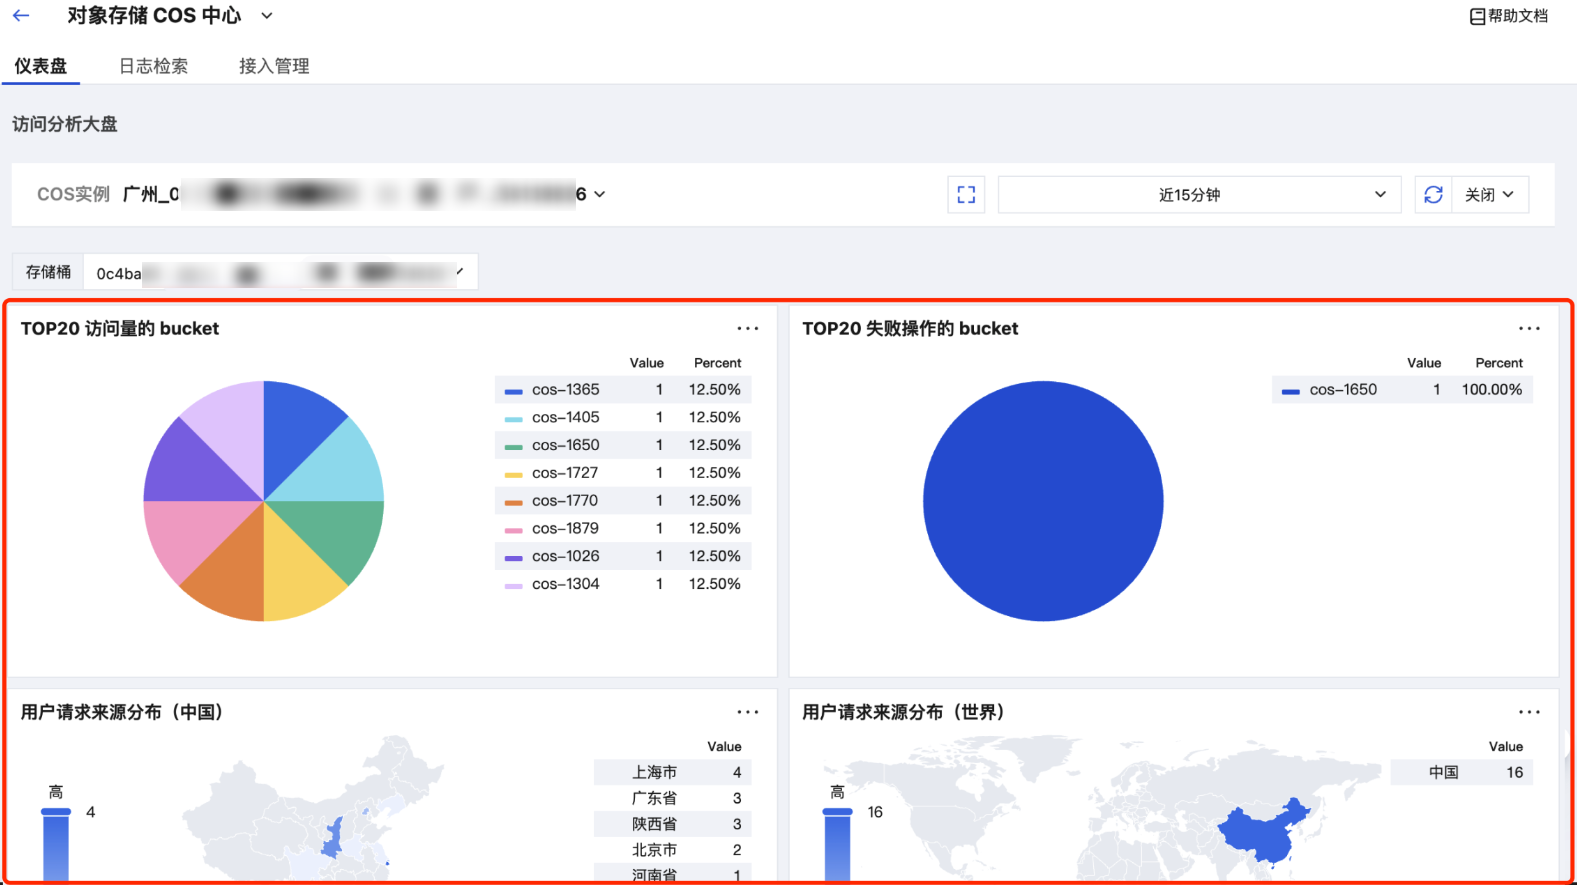Toggle cos-1770 legend entry visibility
Screen dimensions: 1577x885
pos(564,501)
